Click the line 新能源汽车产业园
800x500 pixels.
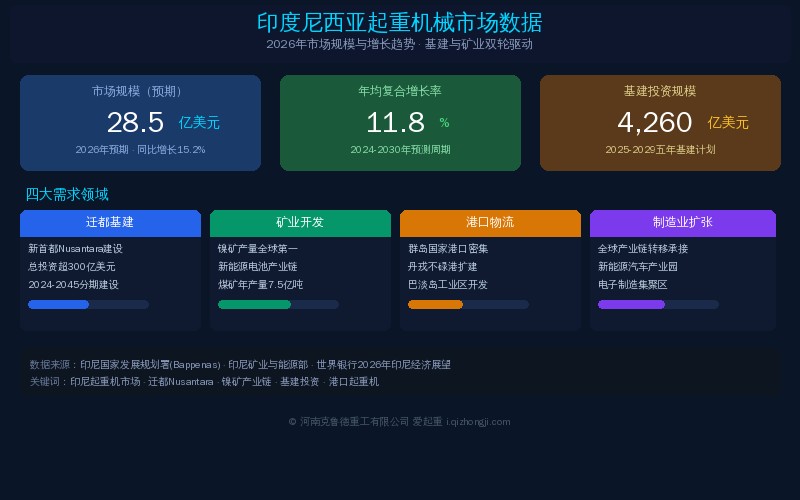tap(638, 267)
